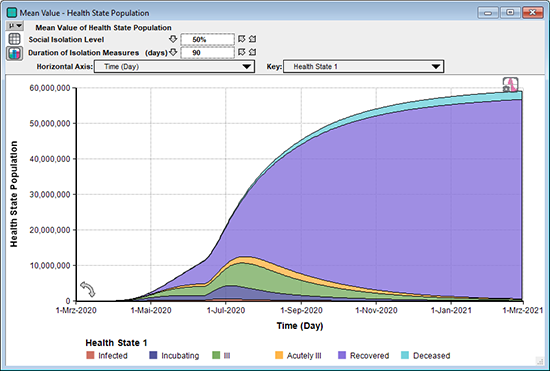Open the mean statistic (μ) dropdown

coord(15,26)
